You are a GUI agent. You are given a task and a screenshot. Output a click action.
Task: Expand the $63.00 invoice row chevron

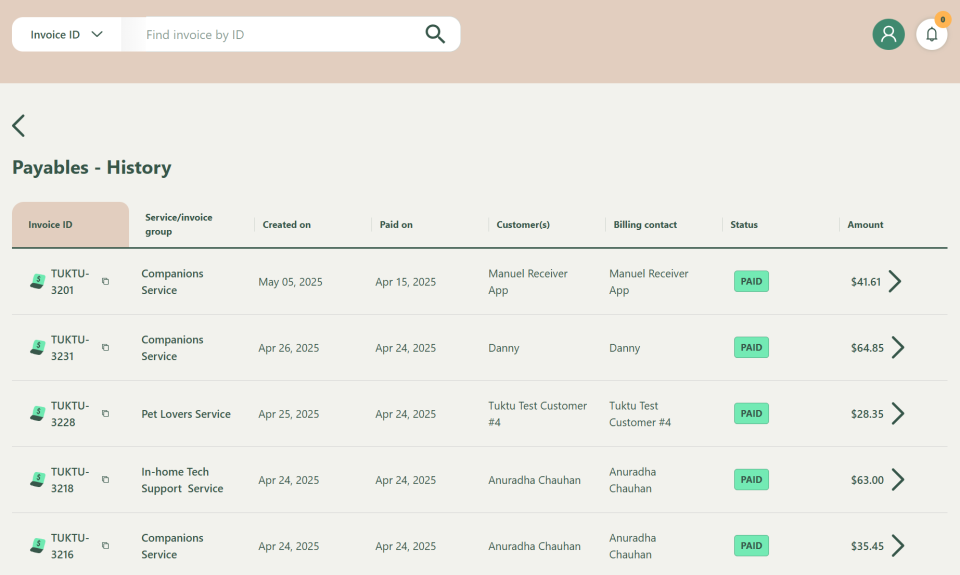click(x=898, y=480)
